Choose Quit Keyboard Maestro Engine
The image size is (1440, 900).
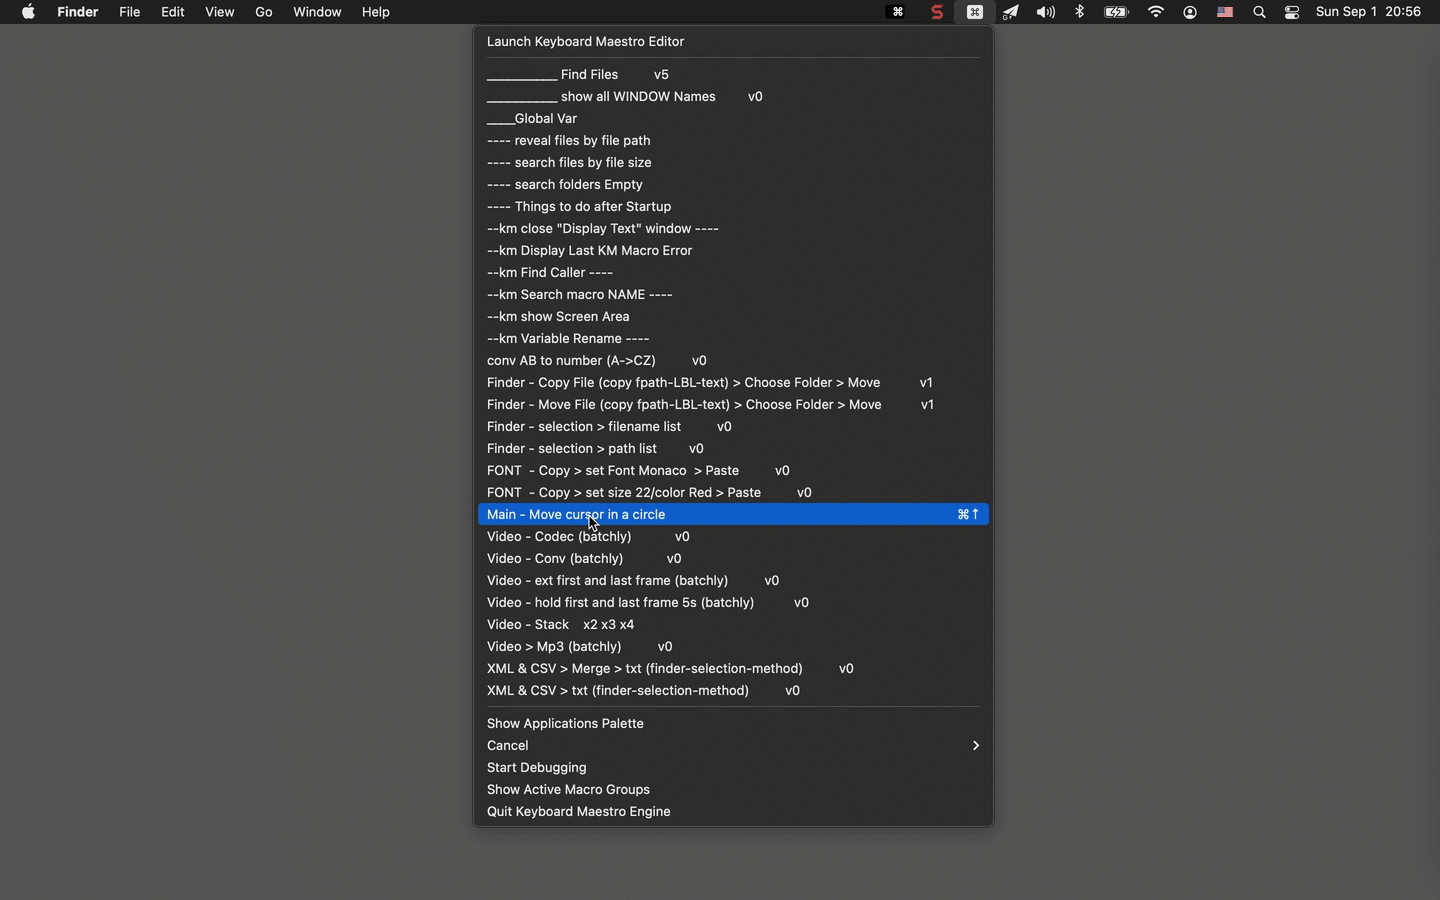tap(733, 812)
